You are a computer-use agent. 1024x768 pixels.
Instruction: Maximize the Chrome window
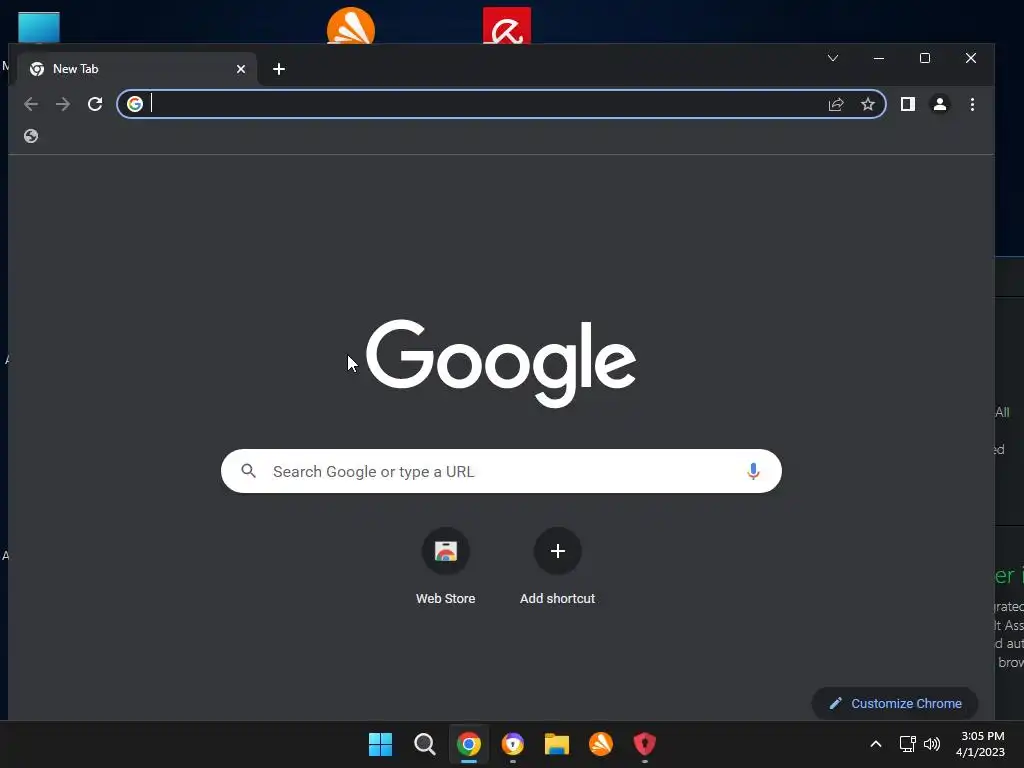point(925,58)
